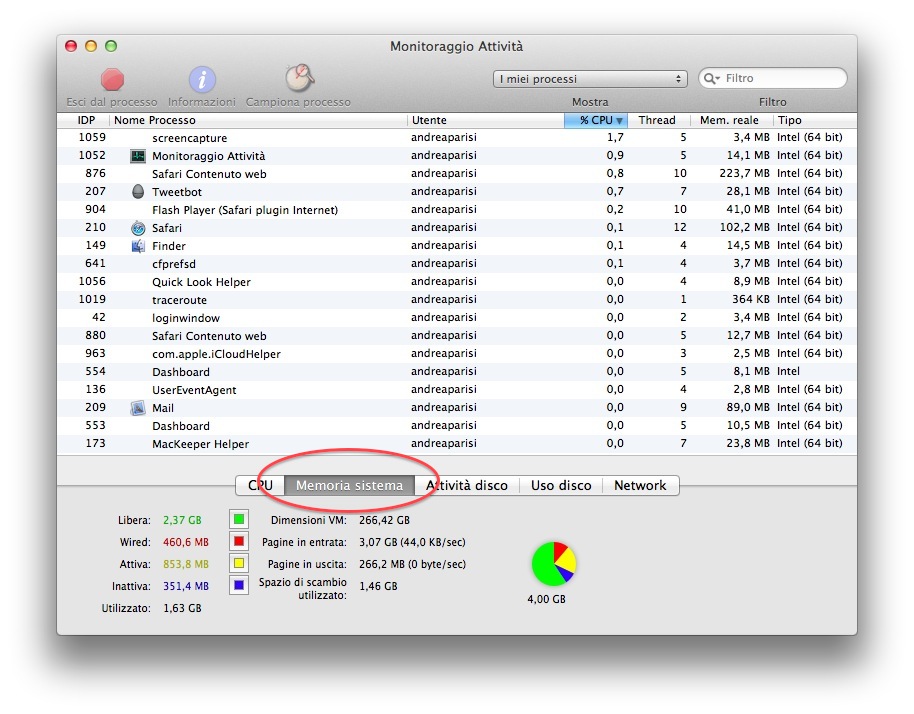Click the magnifier icon in Filtro field
914x714 pixels.
tap(711, 78)
